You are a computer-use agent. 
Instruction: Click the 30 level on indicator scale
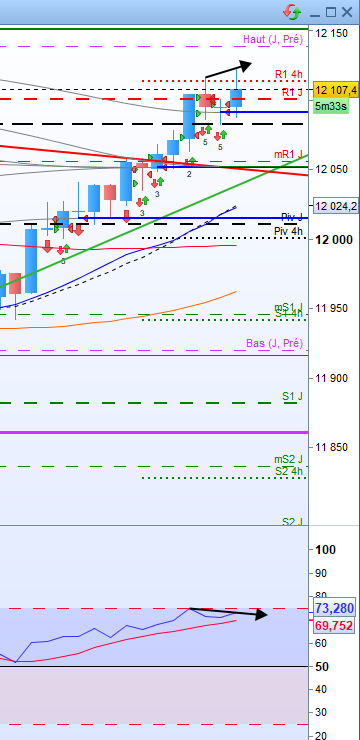(x=322, y=713)
